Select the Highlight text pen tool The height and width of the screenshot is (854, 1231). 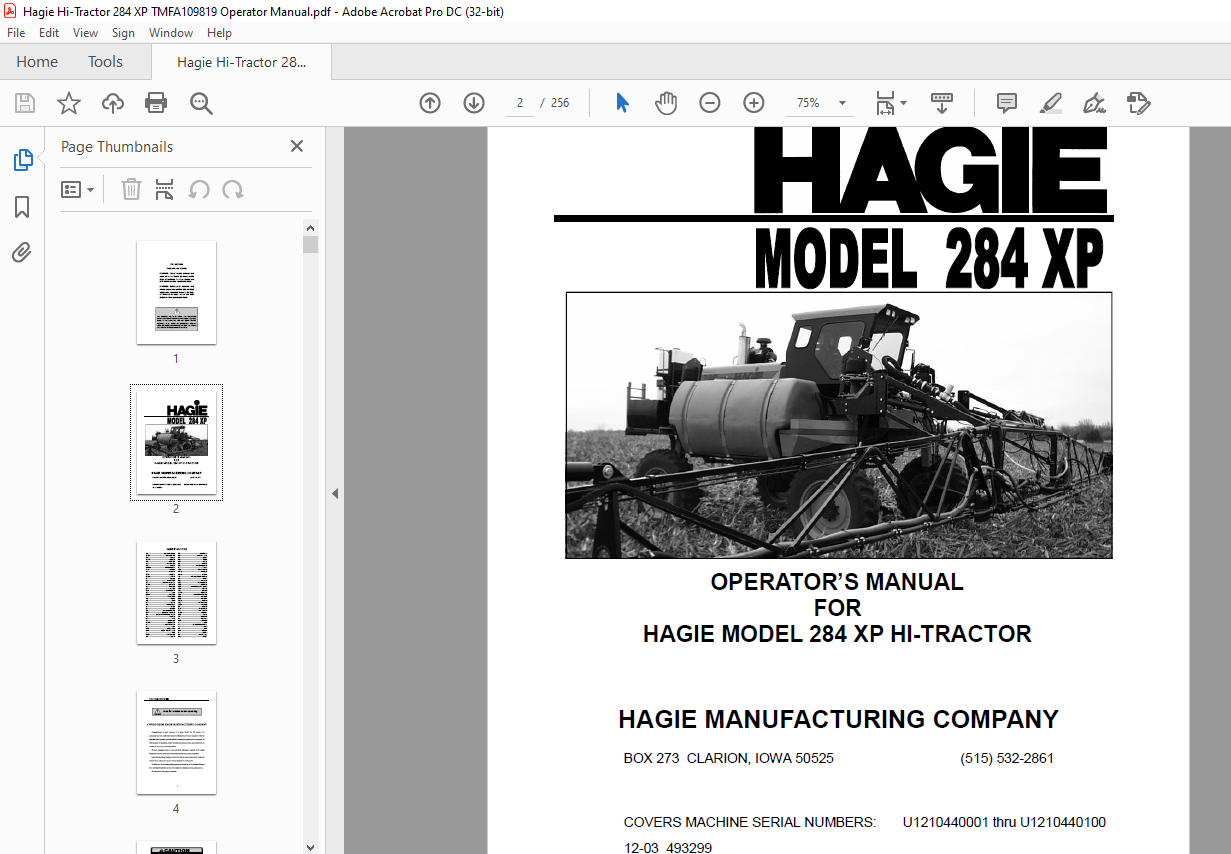pos(1050,103)
